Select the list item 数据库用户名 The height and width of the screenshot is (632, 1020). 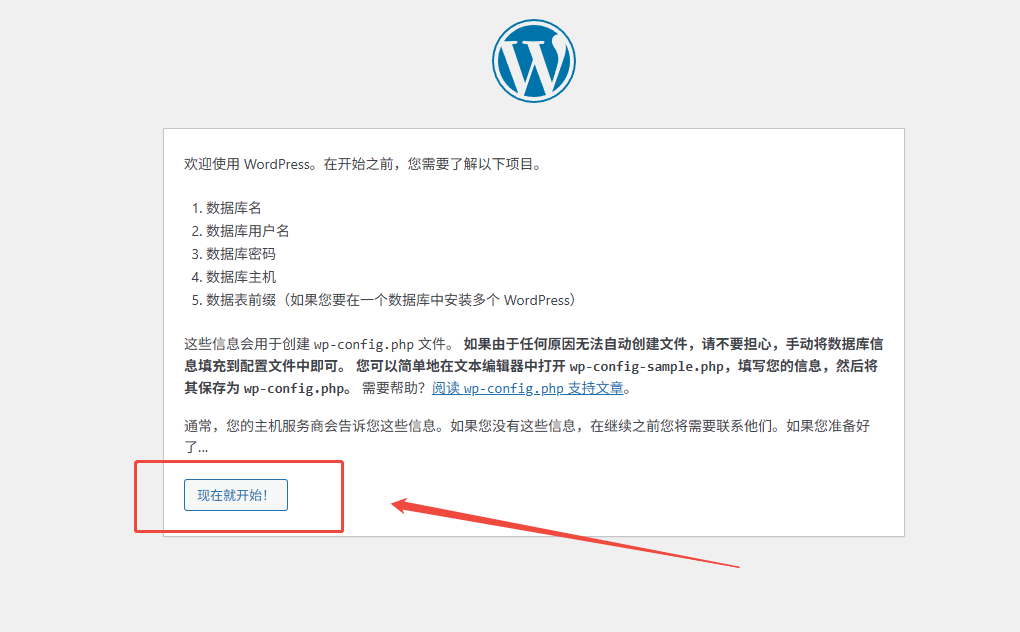(247, 231)
